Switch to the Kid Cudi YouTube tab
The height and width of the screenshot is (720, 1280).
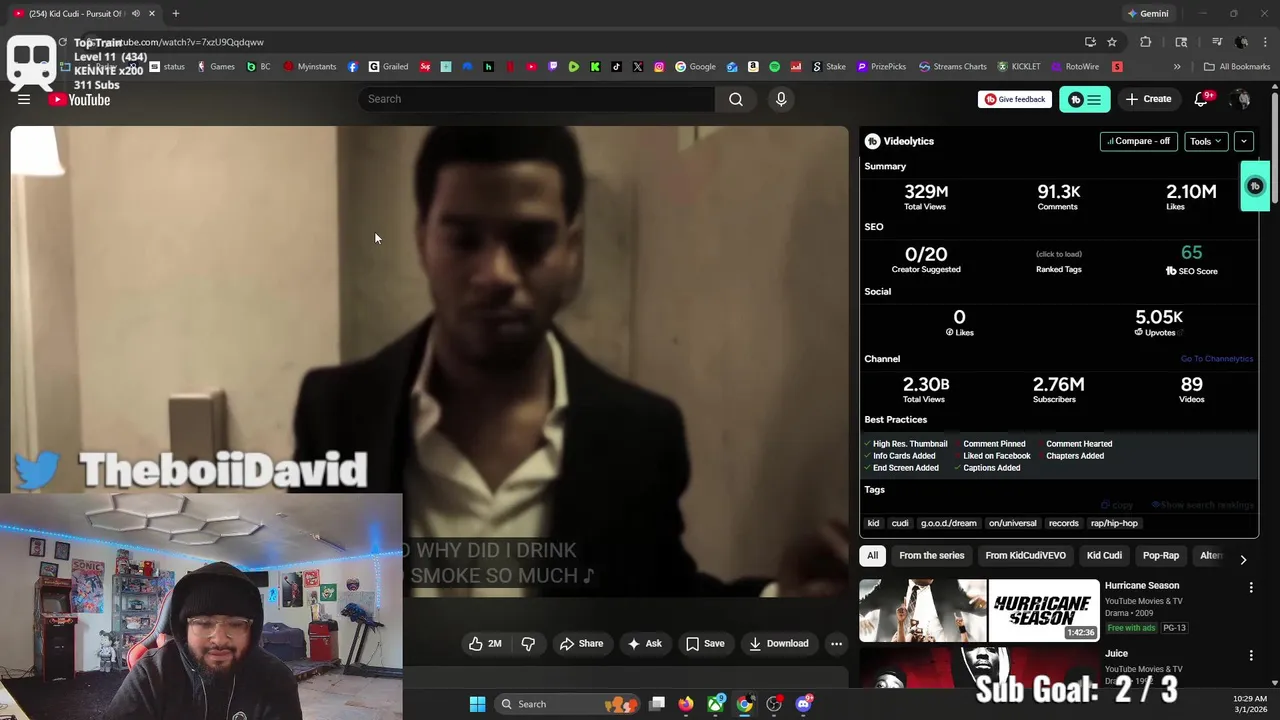(76, 14)
